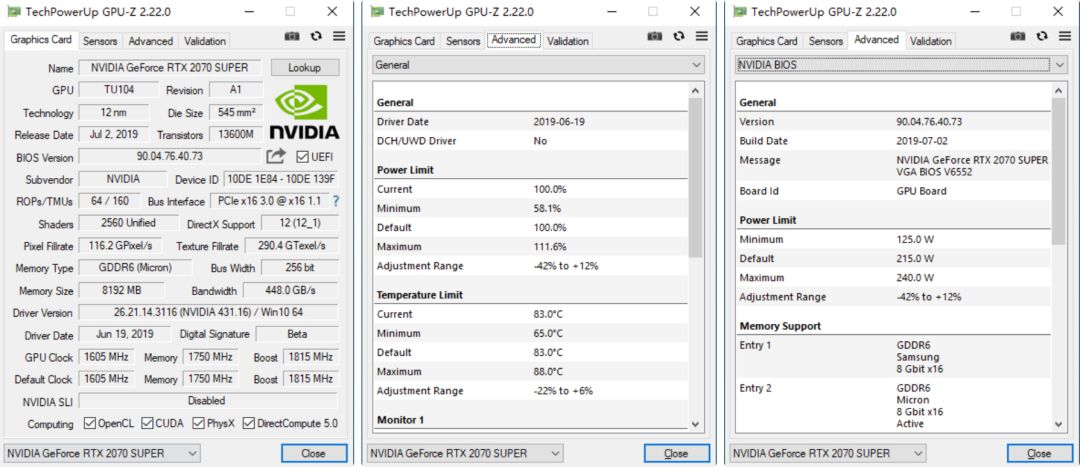Click the scrollbar thumb in middle window
The height and width of the screenshot is (467, 1080).
coord(694,177)
